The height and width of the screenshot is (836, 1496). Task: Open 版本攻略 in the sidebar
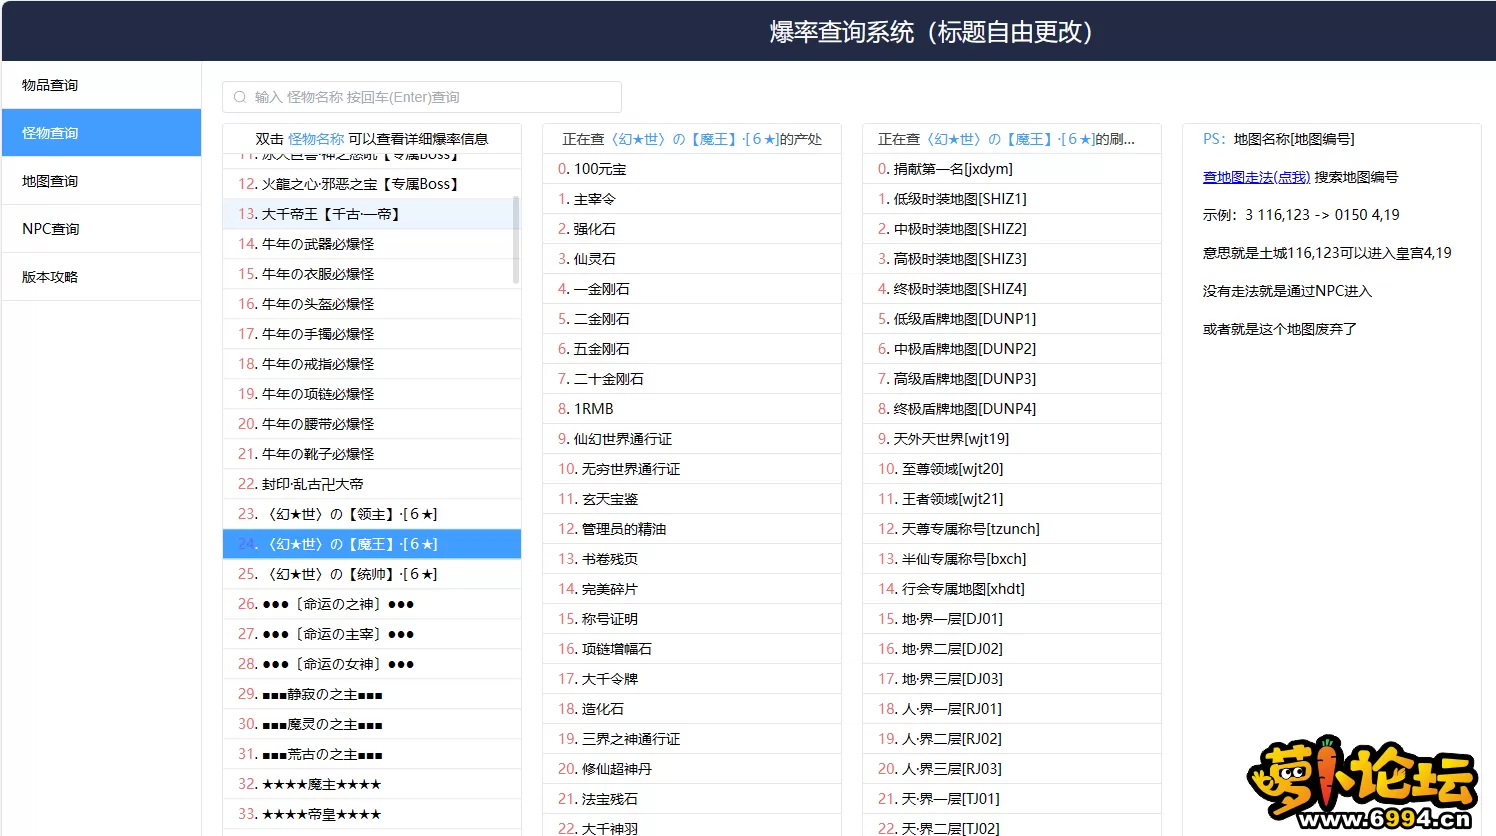point(101,277)
